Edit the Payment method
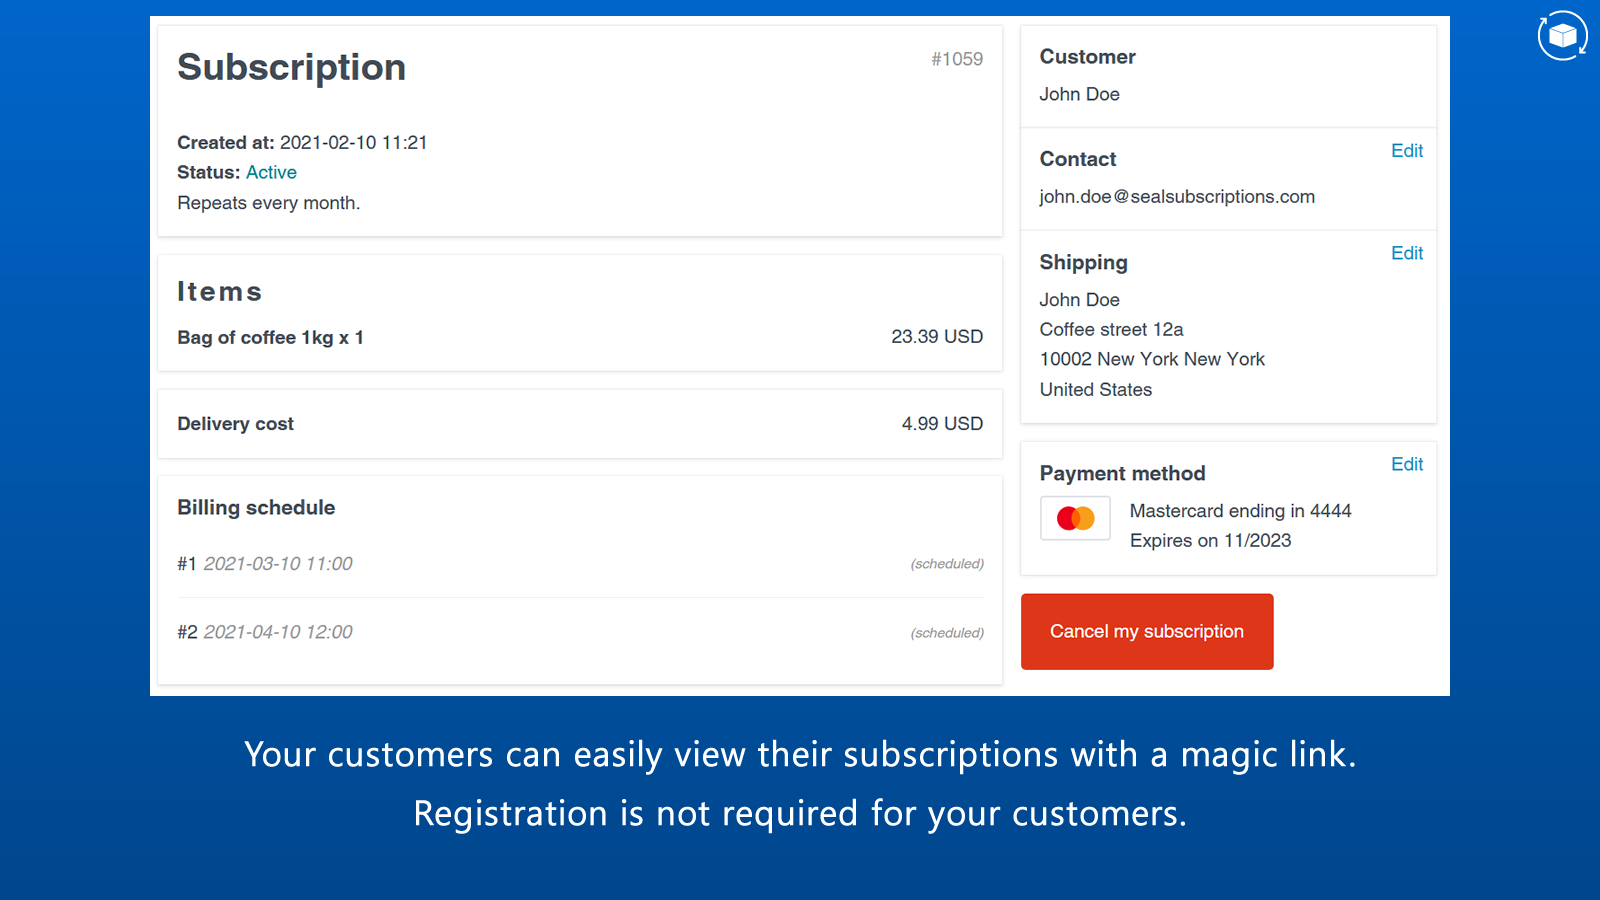 tap(1406, 464)
